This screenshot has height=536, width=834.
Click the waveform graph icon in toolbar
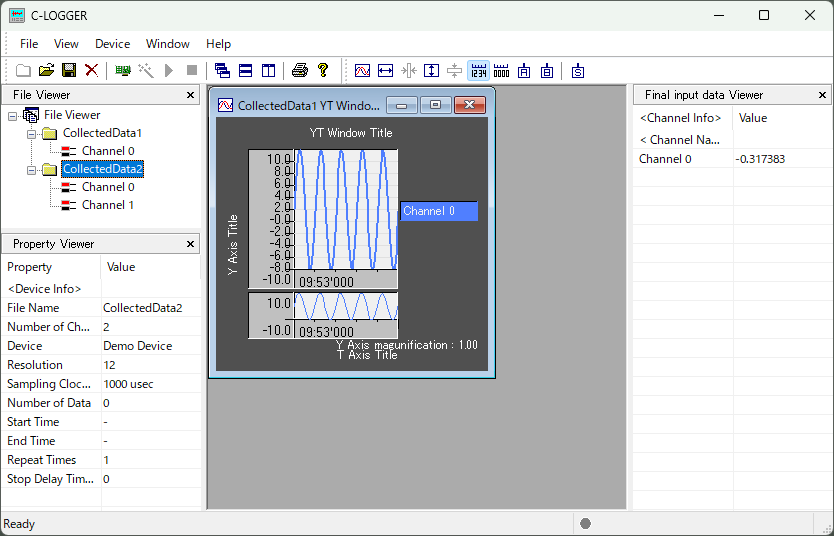coord(362,70)
